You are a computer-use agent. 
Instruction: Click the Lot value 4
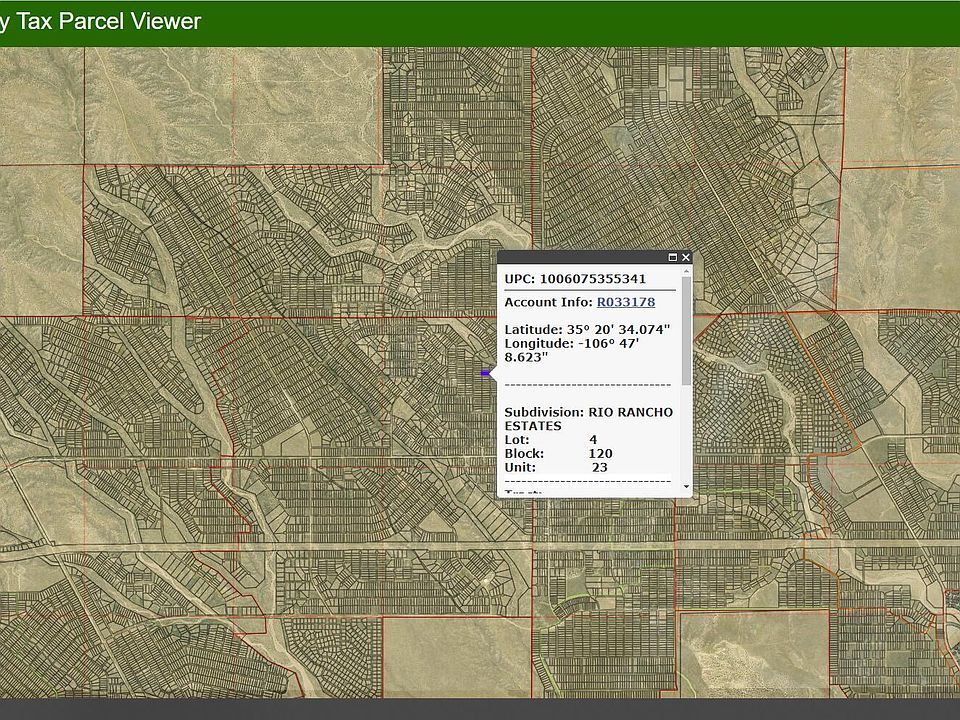(593, 440)
